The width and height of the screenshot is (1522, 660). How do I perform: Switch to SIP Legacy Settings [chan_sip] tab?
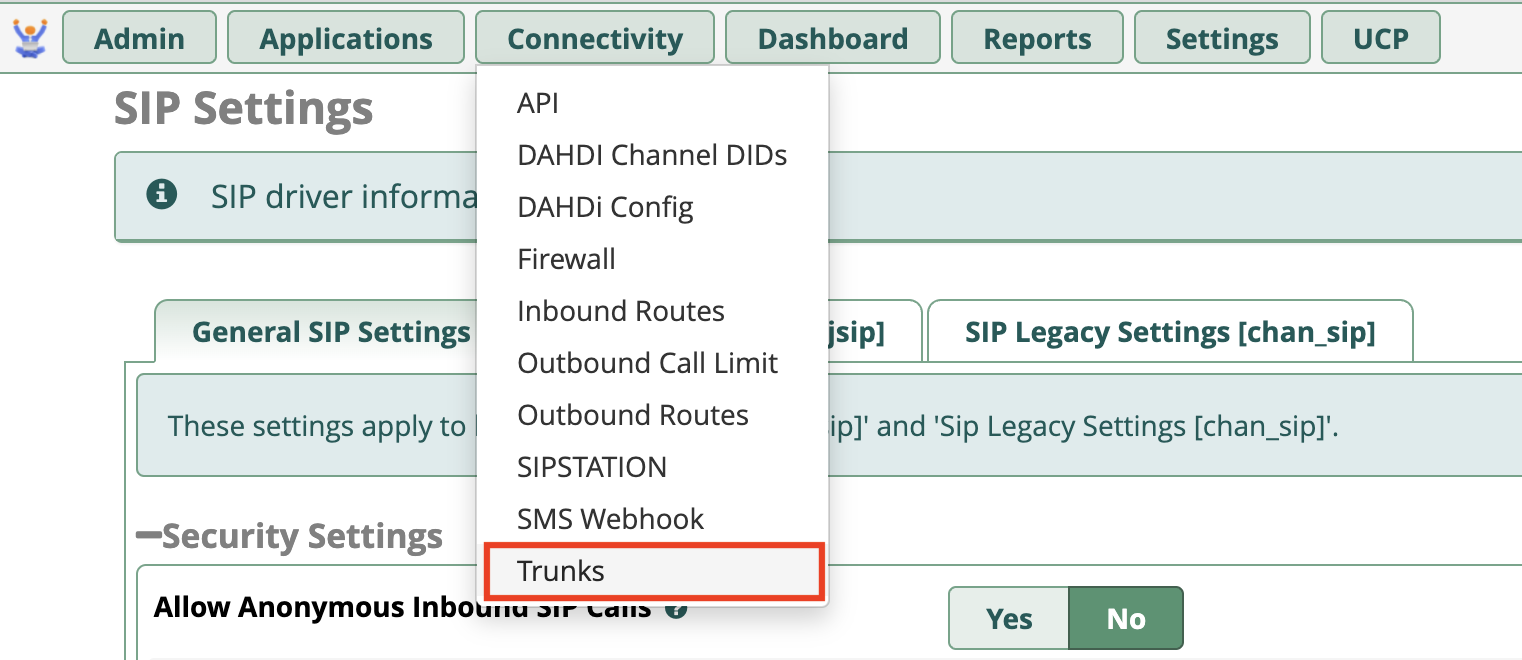pos(1171,331)
